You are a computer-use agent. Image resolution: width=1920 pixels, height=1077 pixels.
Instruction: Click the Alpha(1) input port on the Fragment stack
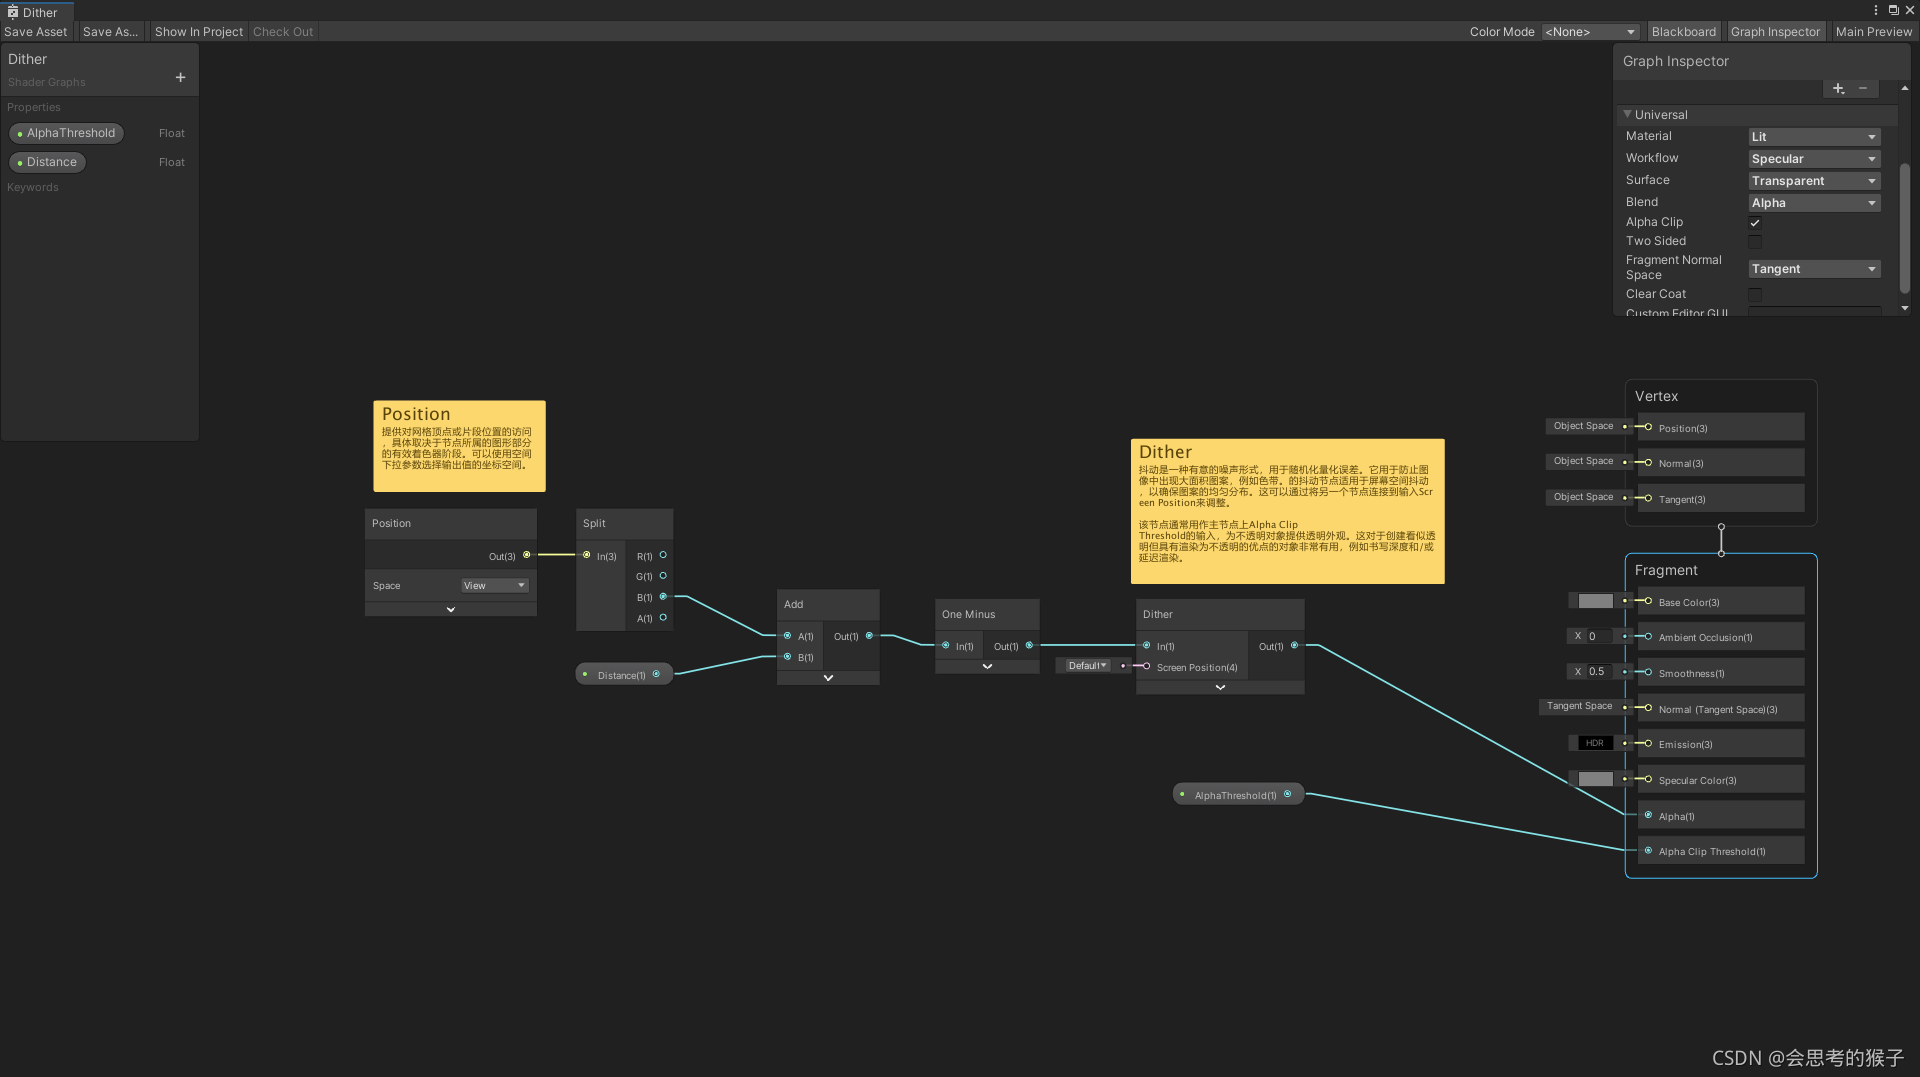tap(1648, 815)
